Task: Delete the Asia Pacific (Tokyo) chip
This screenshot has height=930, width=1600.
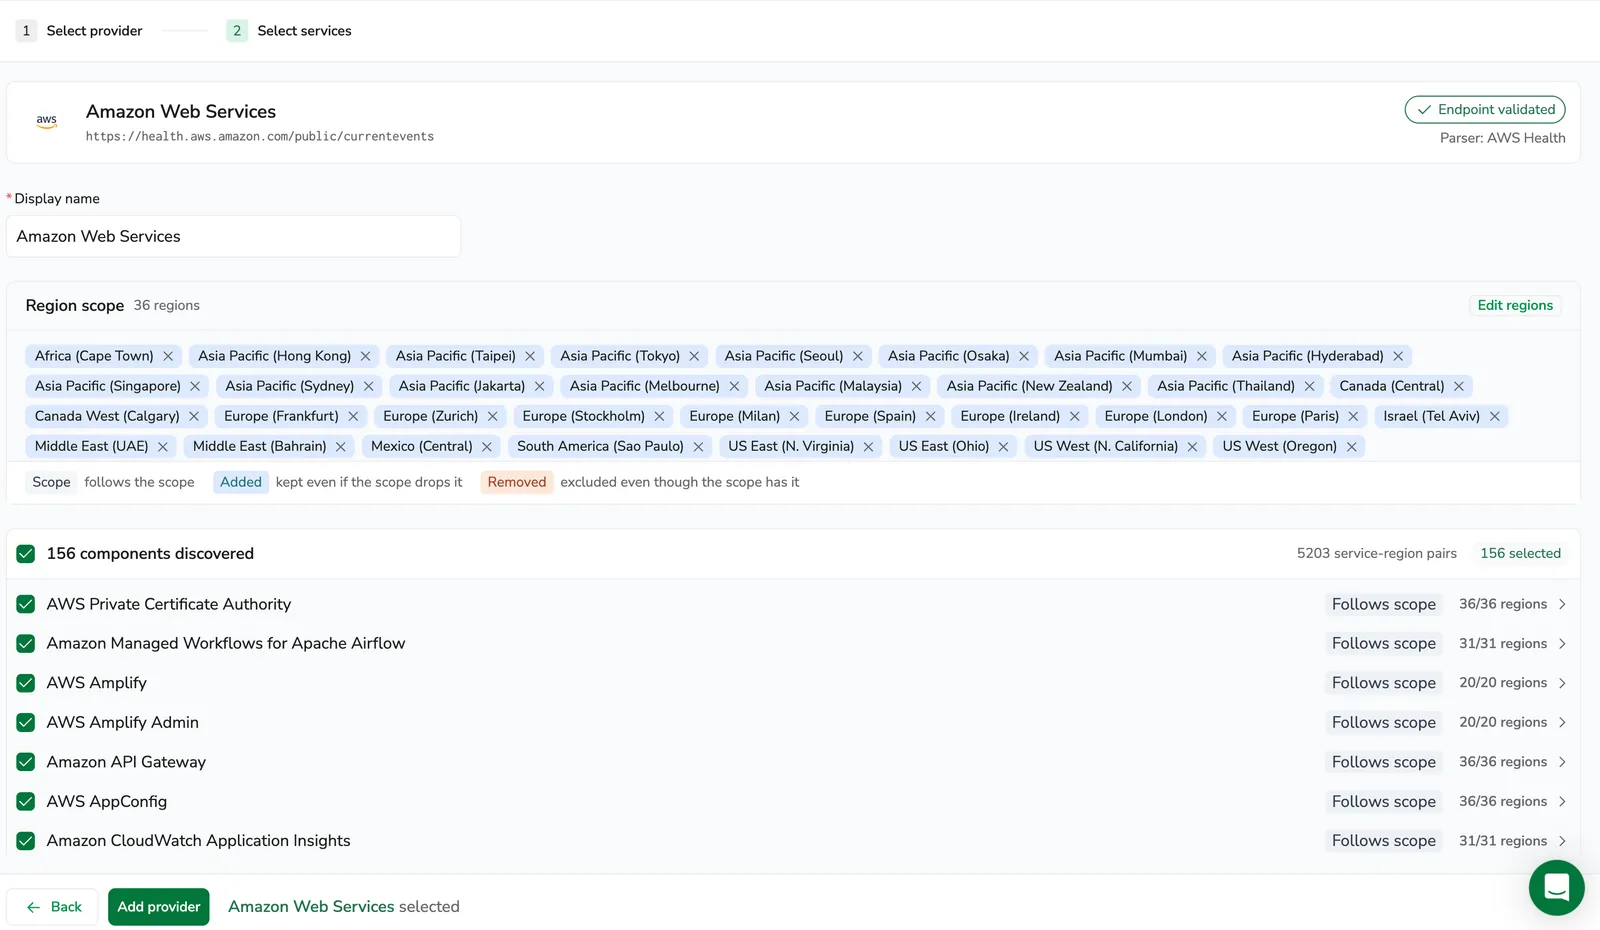Action: (694, 356)
